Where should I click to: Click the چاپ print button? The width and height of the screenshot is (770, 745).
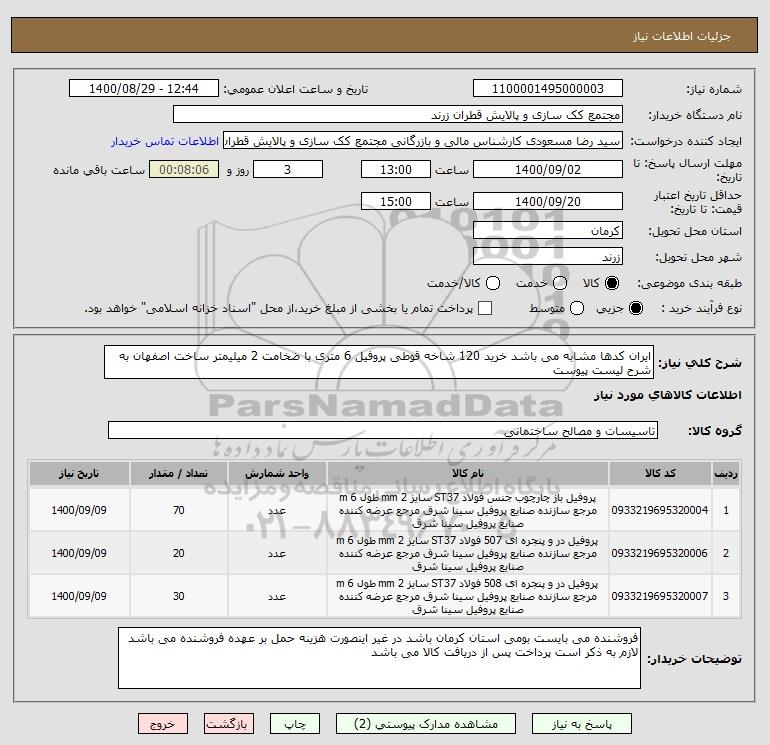295,724
